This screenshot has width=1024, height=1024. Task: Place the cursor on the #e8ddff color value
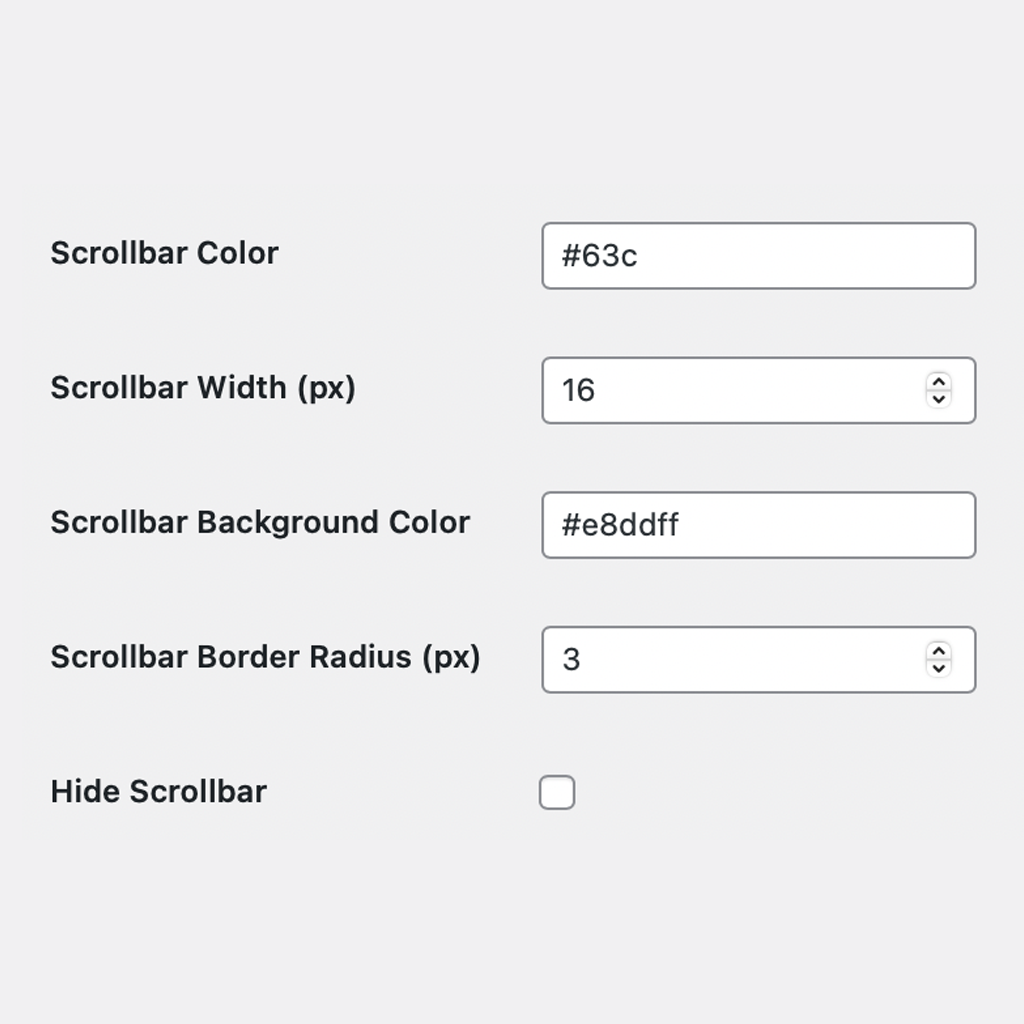click(620, 525)
